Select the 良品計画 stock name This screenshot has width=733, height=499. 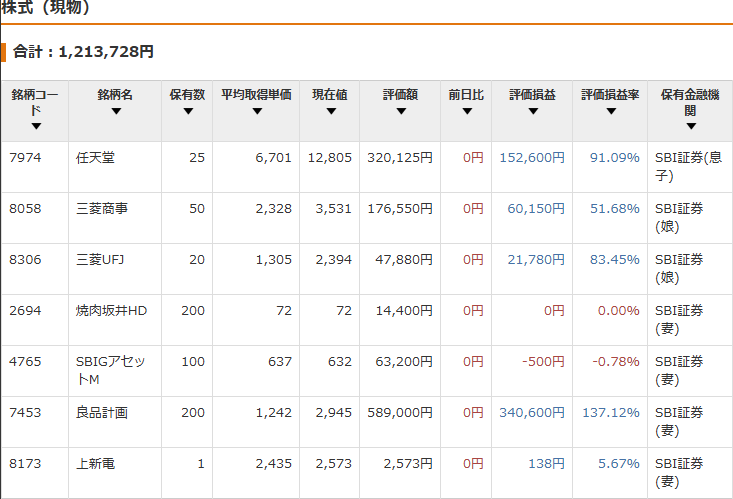(x=102, y=413)
